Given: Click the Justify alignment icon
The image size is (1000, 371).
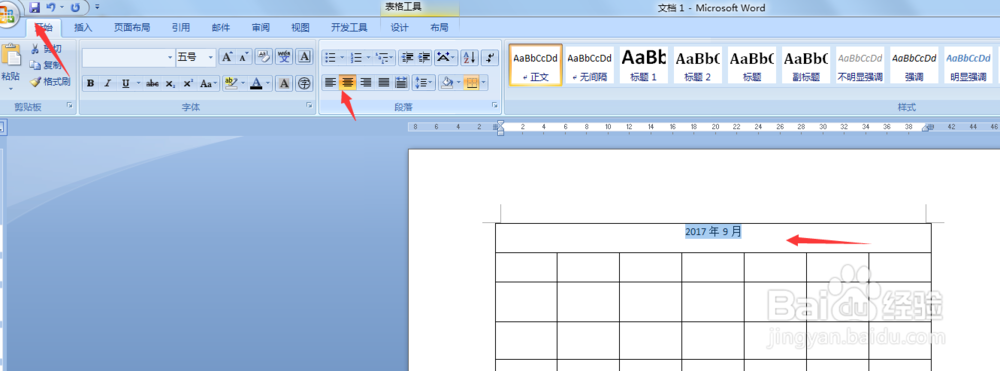Looking at the screenshot, I should pos(383,82).
